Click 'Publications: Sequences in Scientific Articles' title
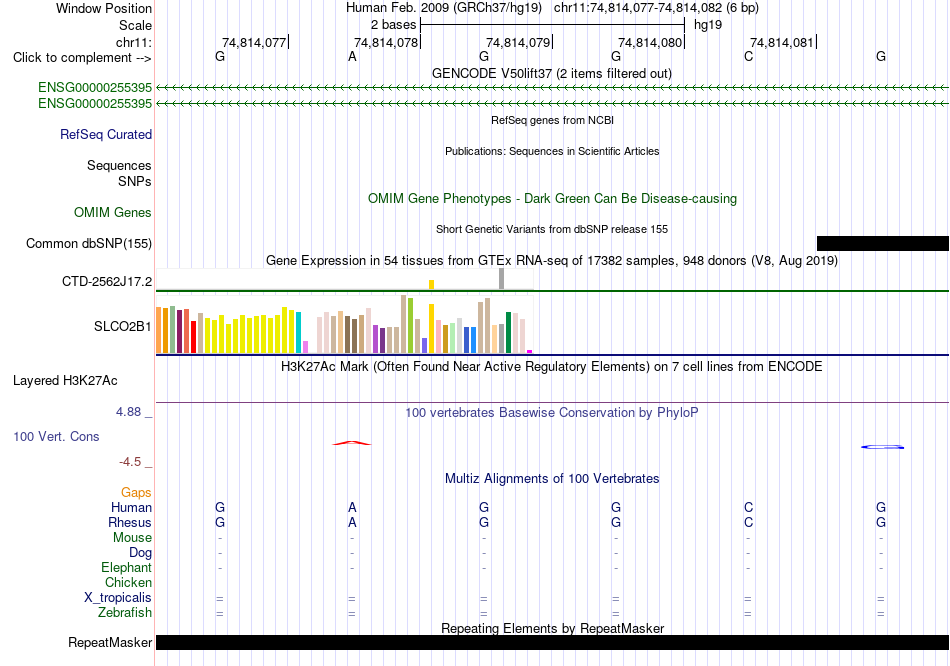This screenshot has height=666, width=950. pyautogui.click(x=552, y=151)
